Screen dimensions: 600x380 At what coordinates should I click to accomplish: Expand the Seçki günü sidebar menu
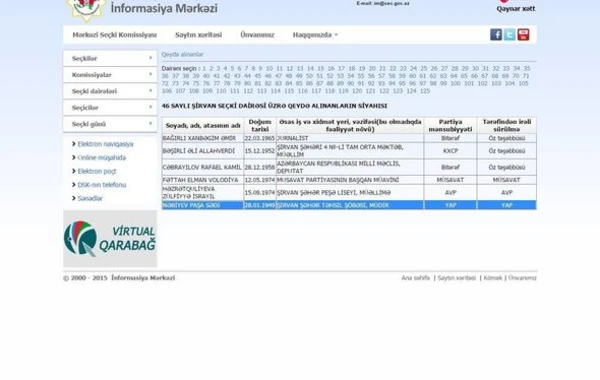pyautogui.click(x=110, y=124)
